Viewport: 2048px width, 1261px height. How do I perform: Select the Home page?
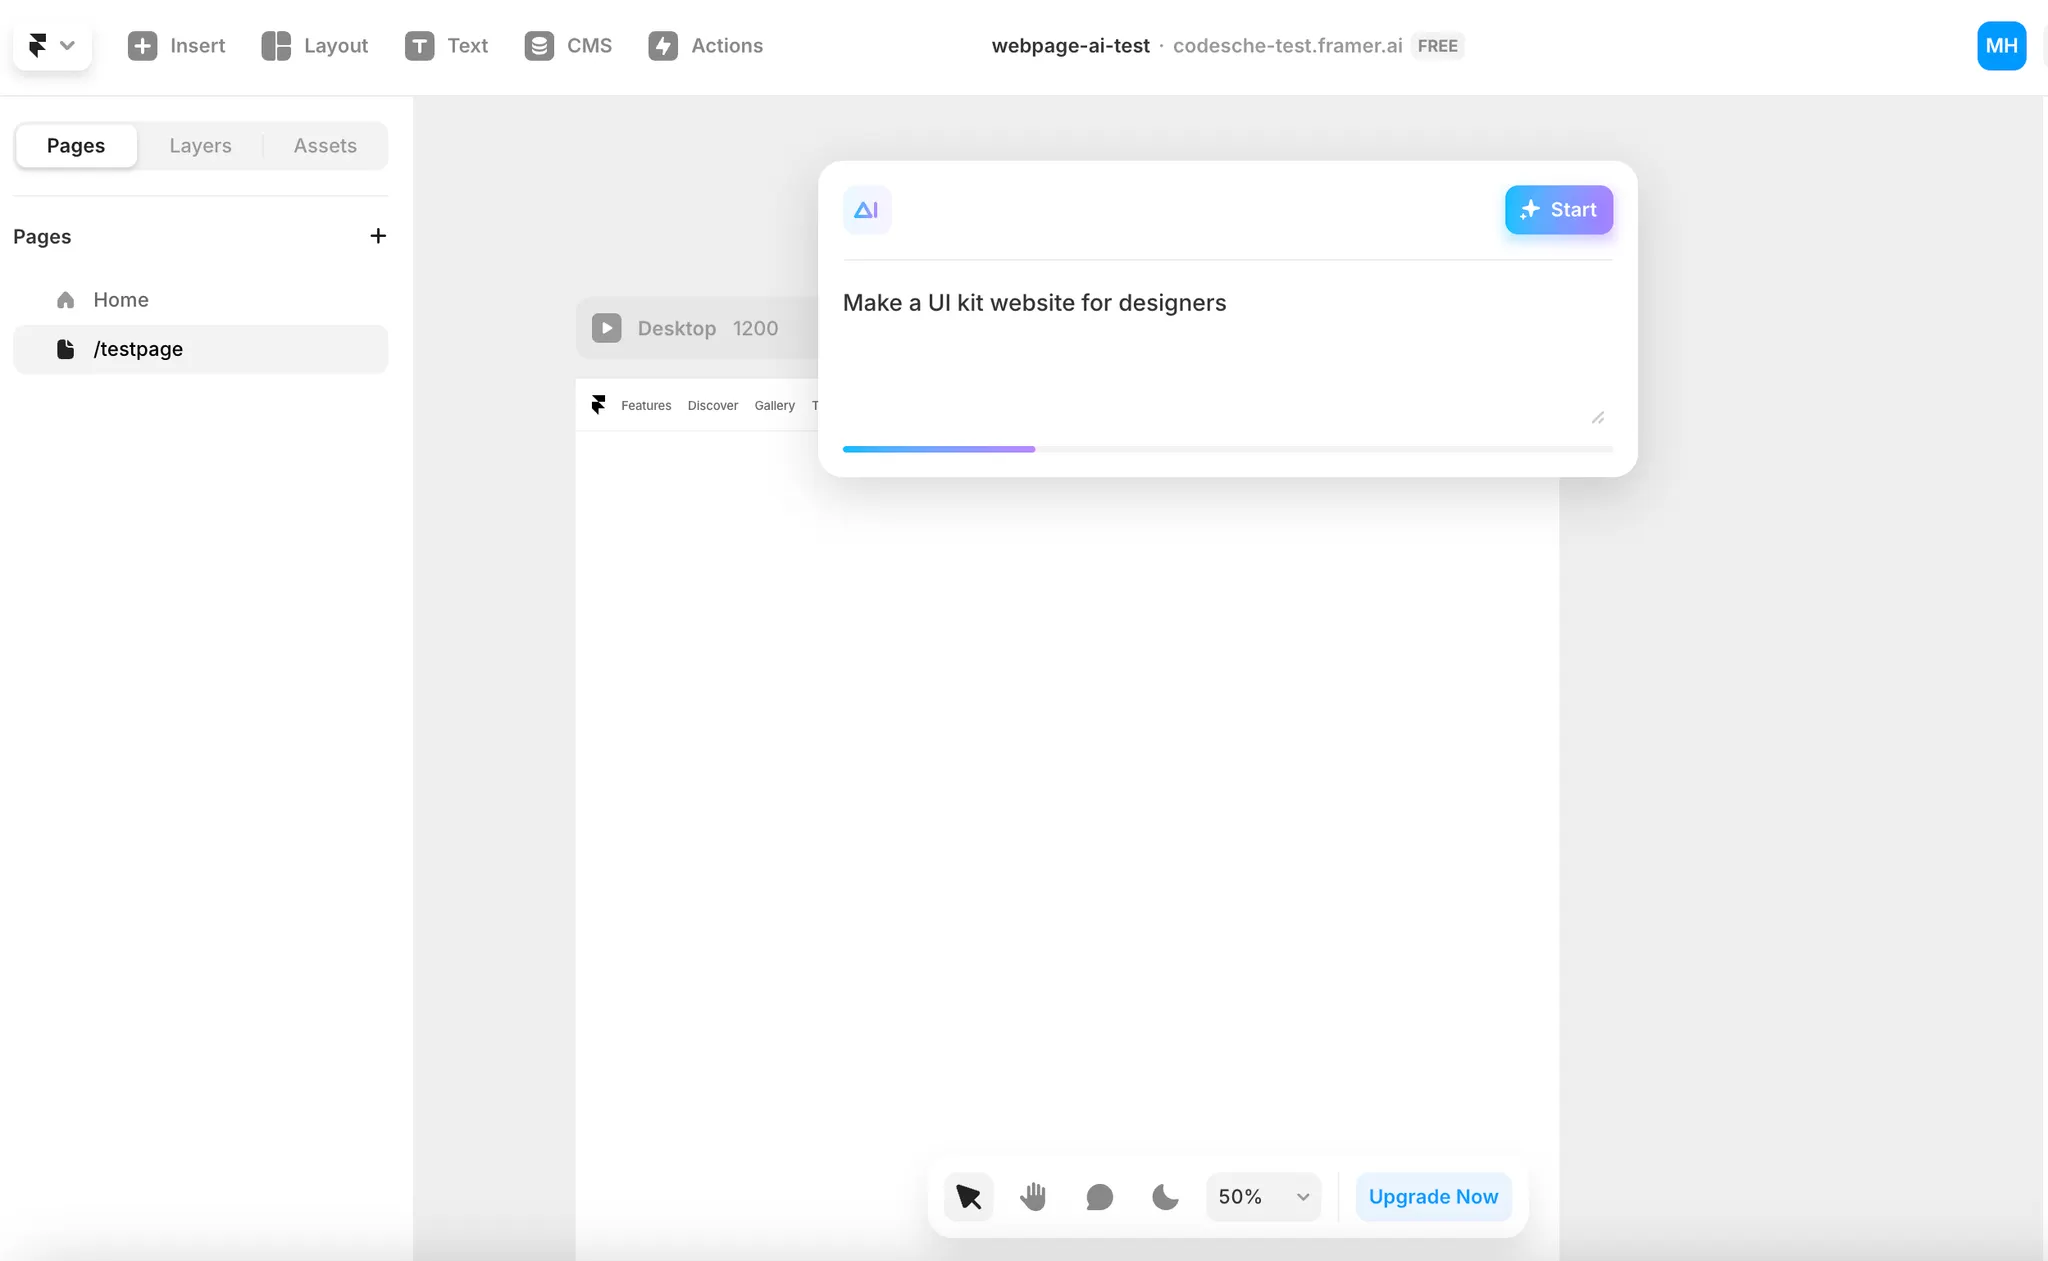[x=120, y=300]
